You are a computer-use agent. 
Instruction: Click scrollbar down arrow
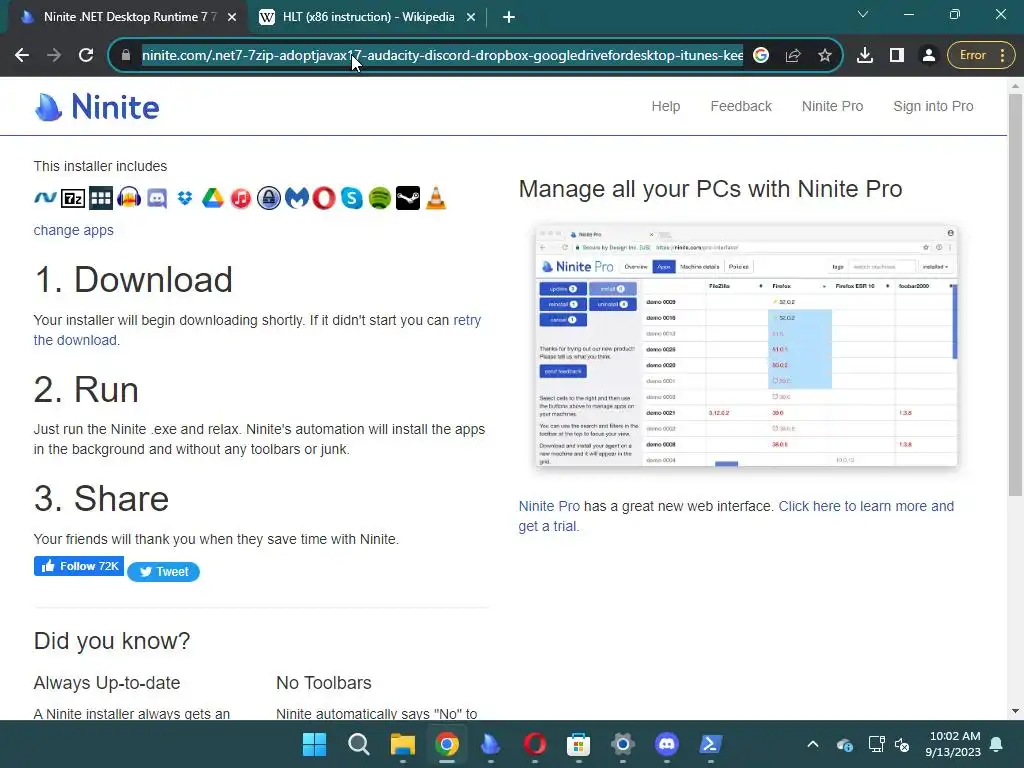(x=1016, y=711)
